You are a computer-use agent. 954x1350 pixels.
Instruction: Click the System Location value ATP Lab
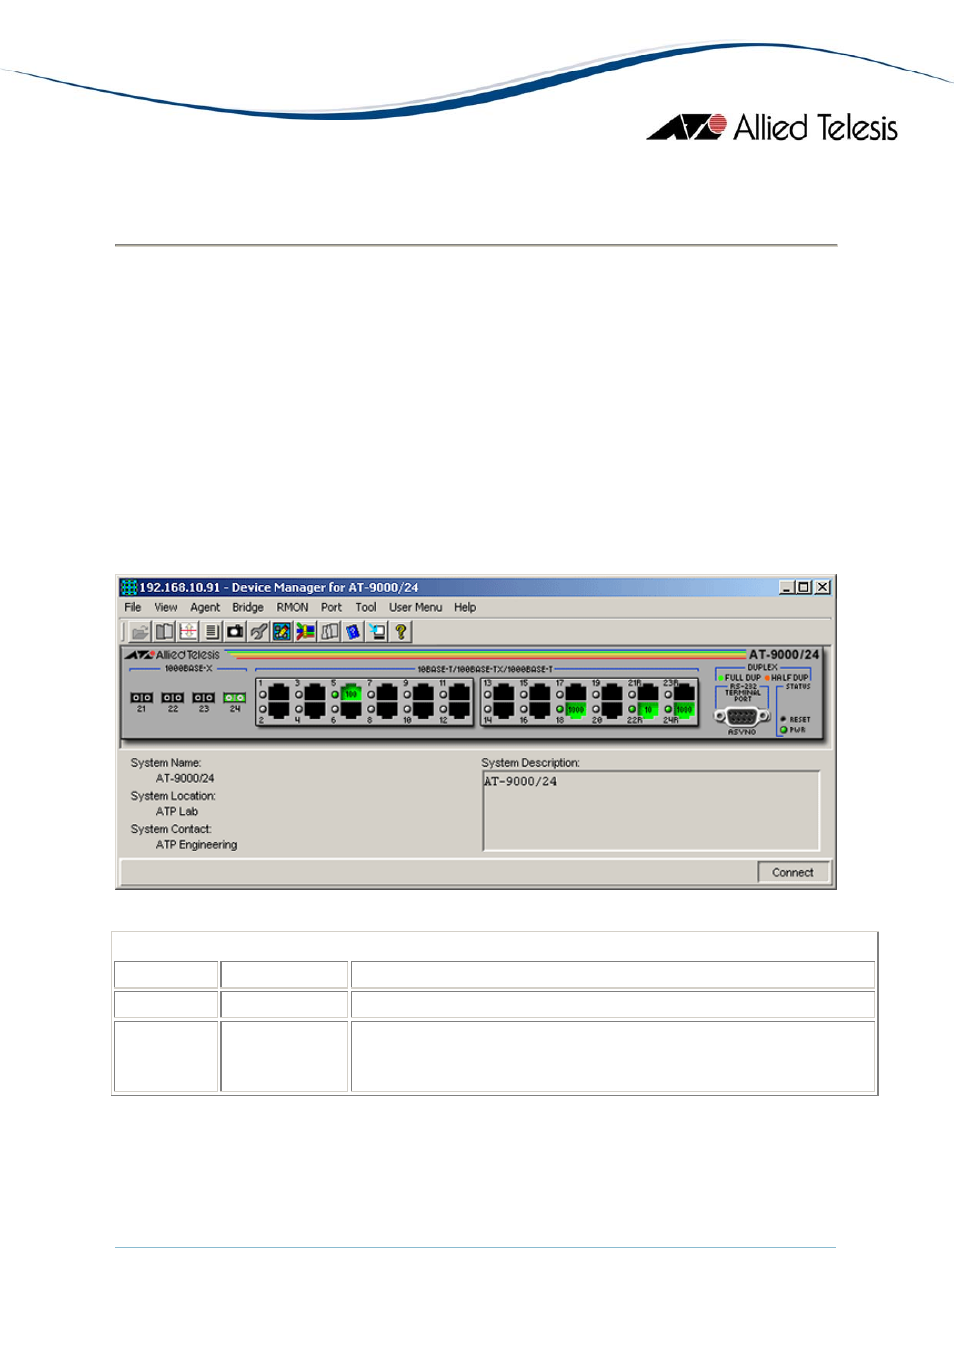coord(177,811)
